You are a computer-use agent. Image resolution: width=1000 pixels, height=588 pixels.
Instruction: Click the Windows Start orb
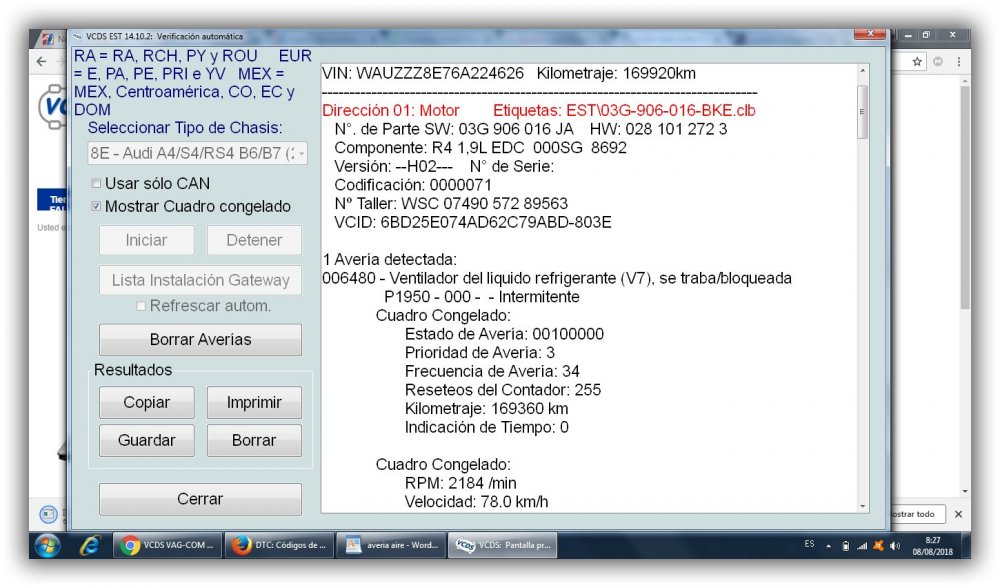(x=47, y=546)
